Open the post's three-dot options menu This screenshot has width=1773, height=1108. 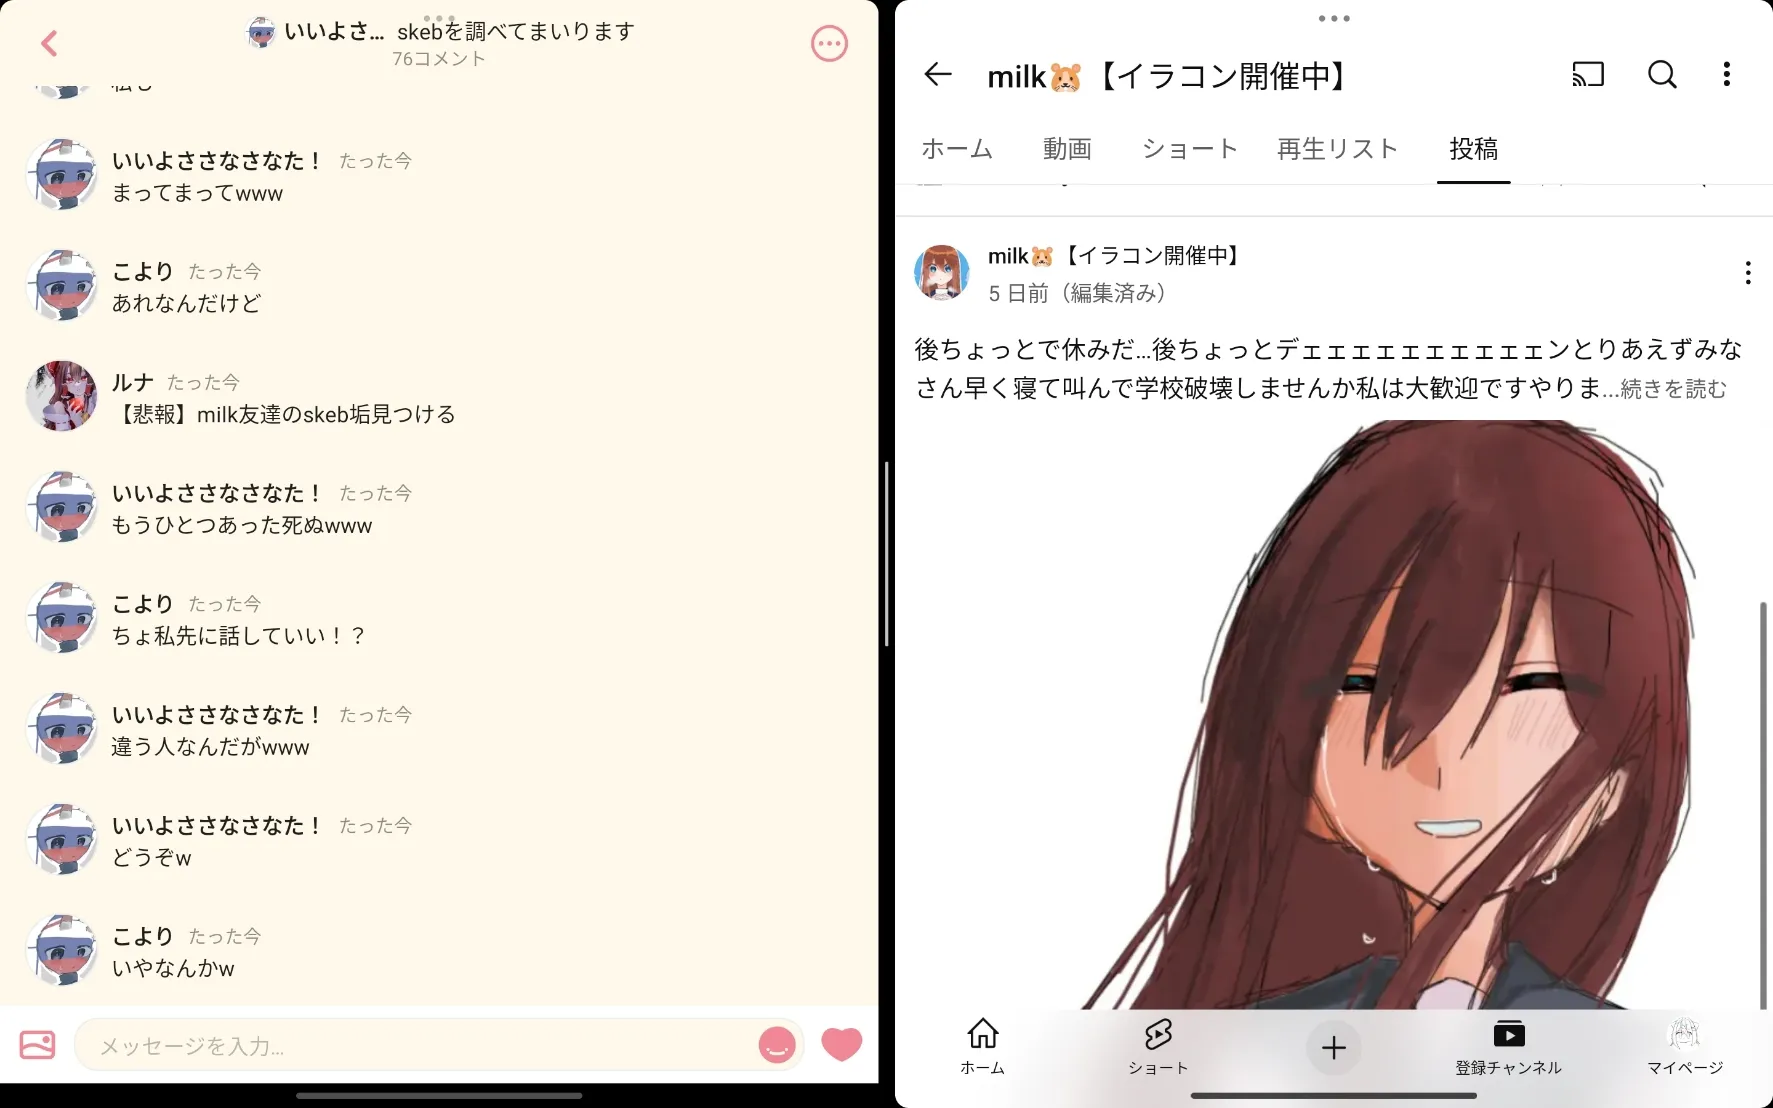pyautogui.click(x=1747, y=273)
